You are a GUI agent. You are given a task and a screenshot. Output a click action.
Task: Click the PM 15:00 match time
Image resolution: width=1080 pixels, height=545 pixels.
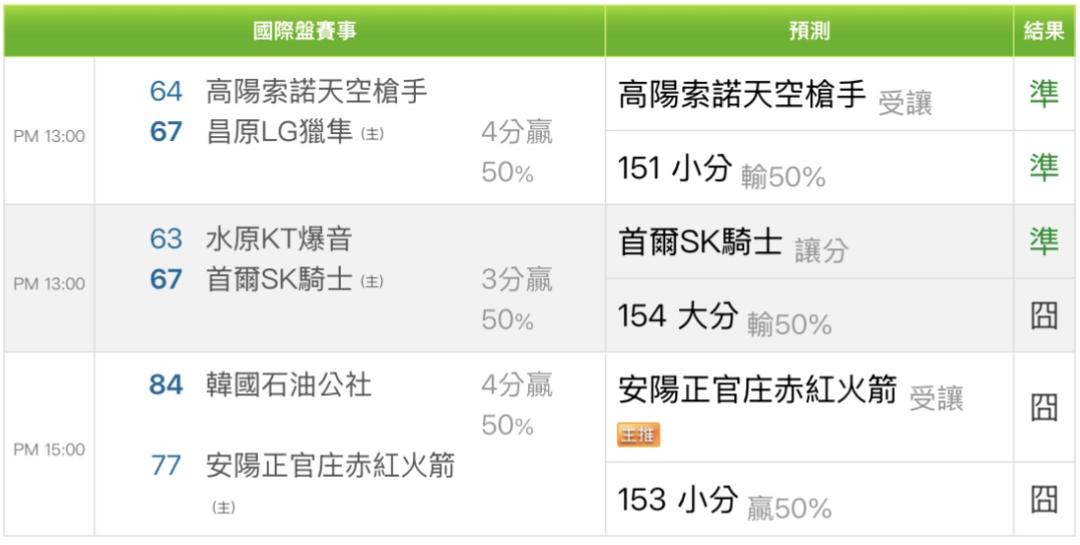click(x=49, y=450)
